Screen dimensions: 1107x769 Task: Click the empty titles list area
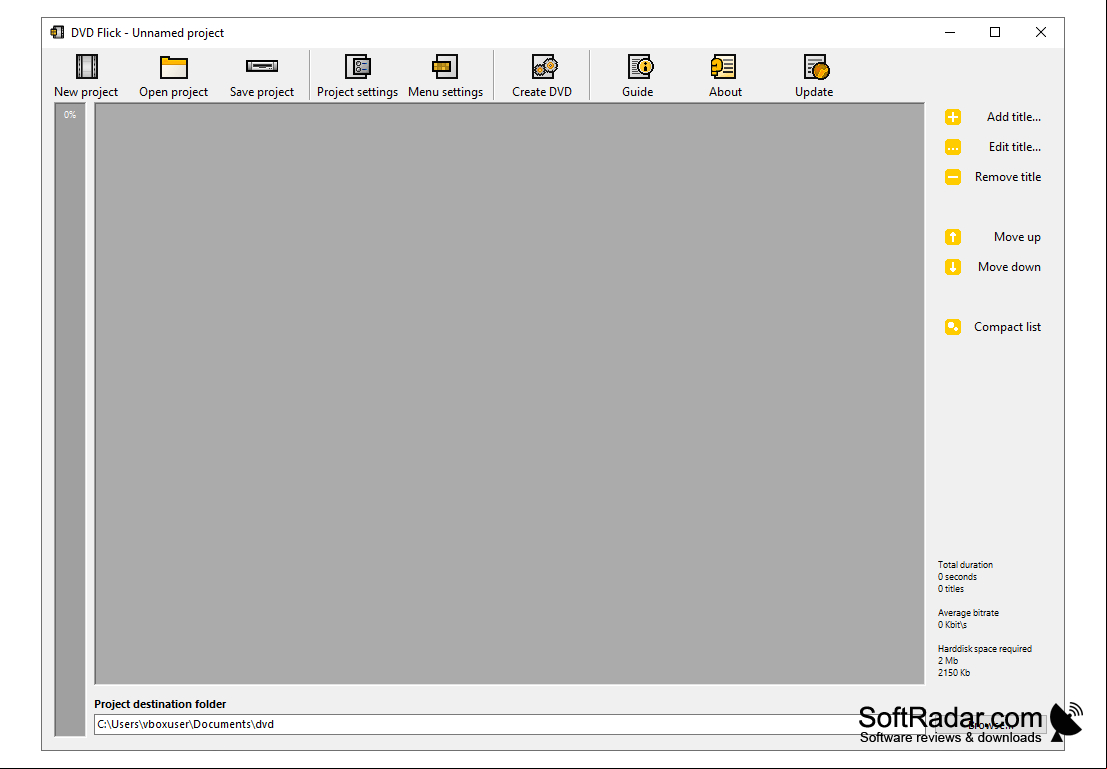[509, 393]
